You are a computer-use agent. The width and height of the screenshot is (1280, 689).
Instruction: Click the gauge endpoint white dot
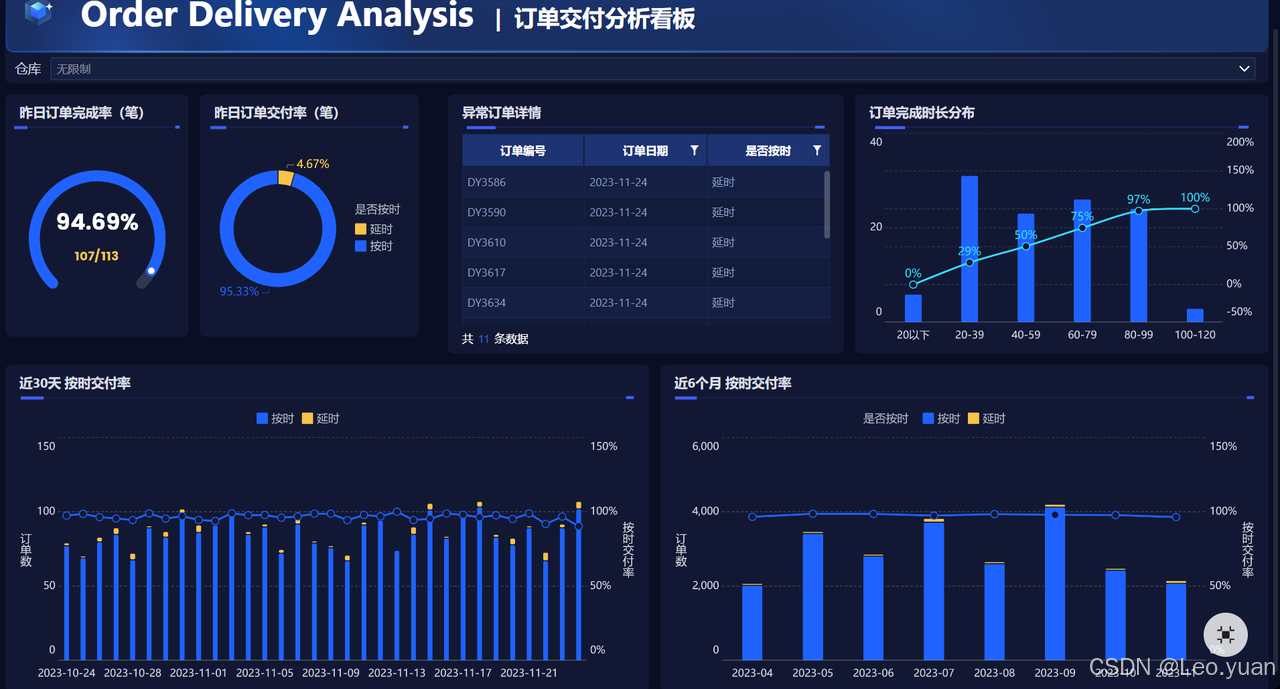pos(151,271)
